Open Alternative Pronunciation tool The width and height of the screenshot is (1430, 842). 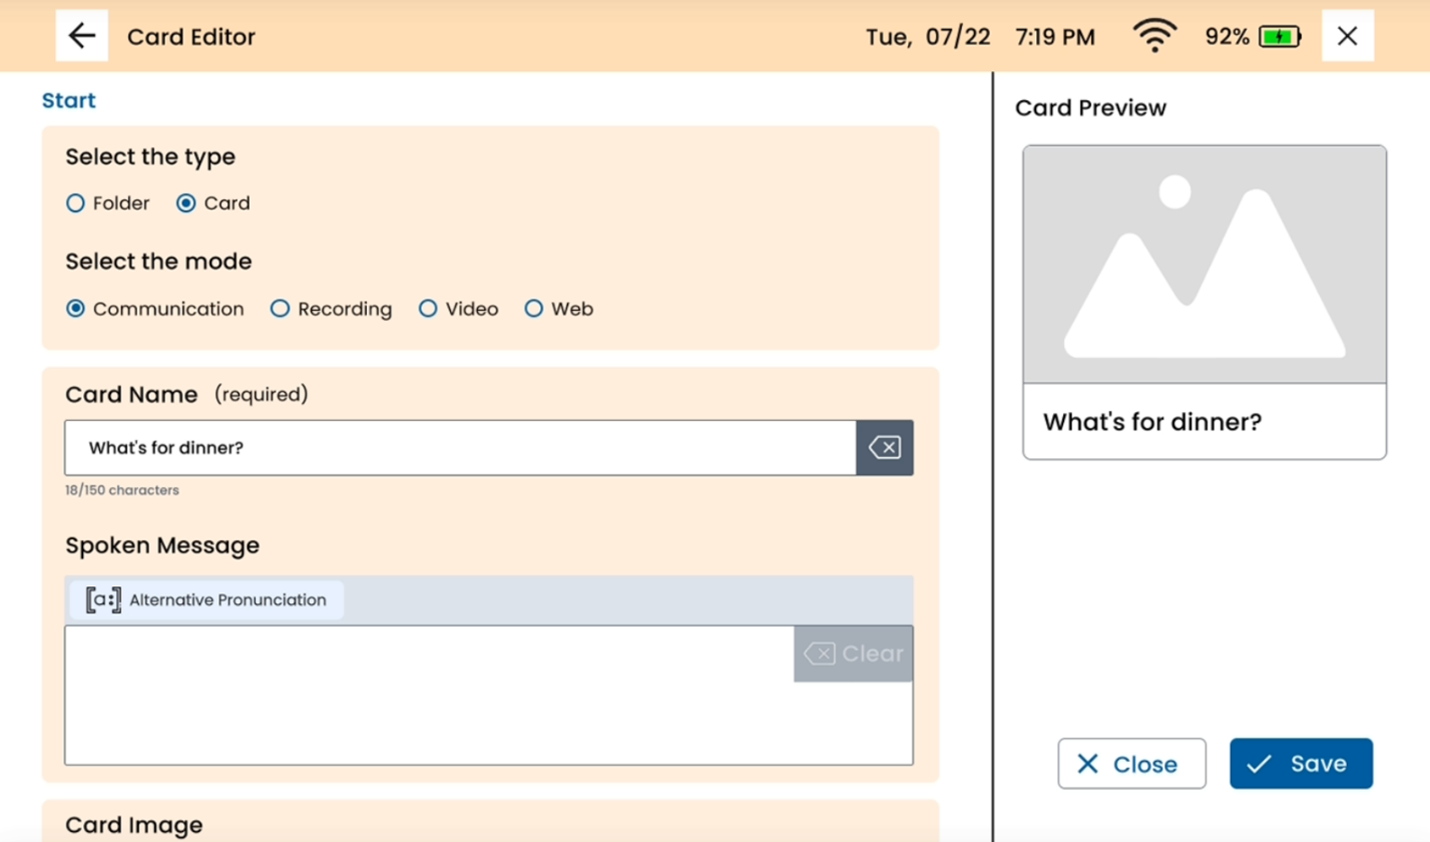207,600
